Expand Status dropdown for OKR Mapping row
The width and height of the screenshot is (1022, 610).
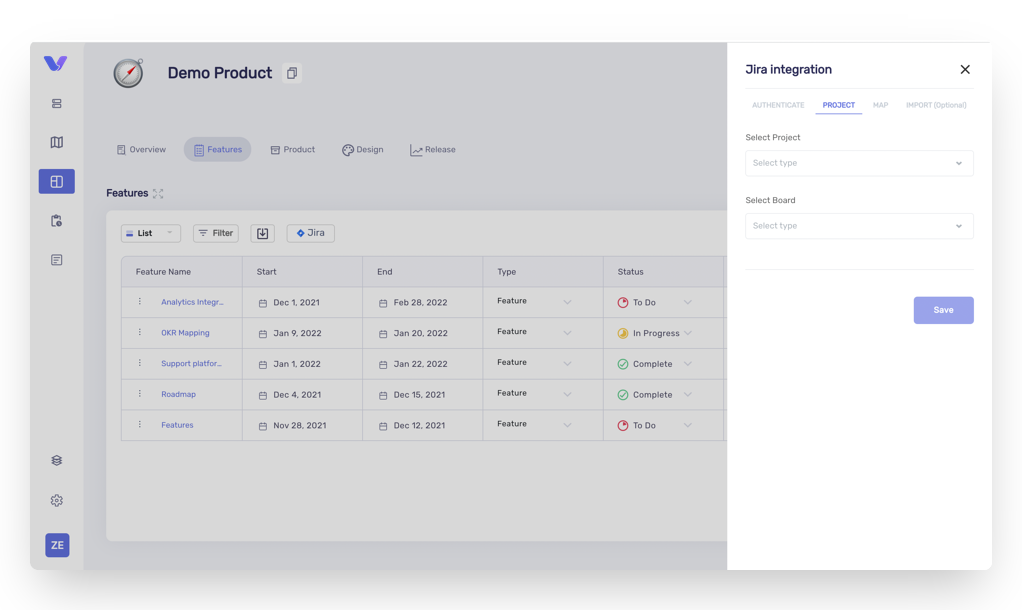click(x=688, y=333)
